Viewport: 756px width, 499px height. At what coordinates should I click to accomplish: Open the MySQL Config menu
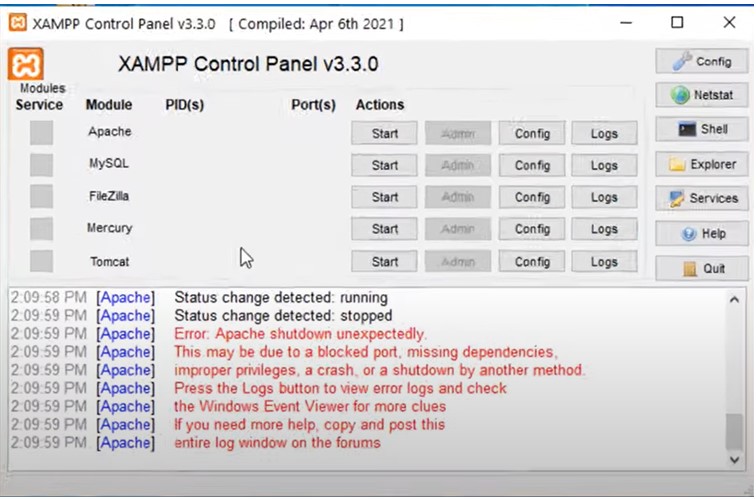click(532, 165)
